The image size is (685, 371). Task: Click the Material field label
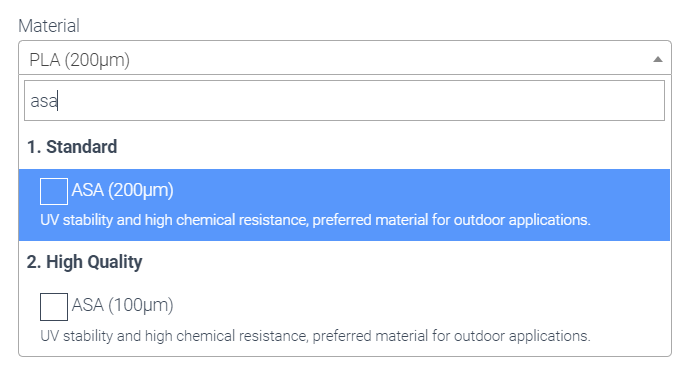[x=49, y=26]
